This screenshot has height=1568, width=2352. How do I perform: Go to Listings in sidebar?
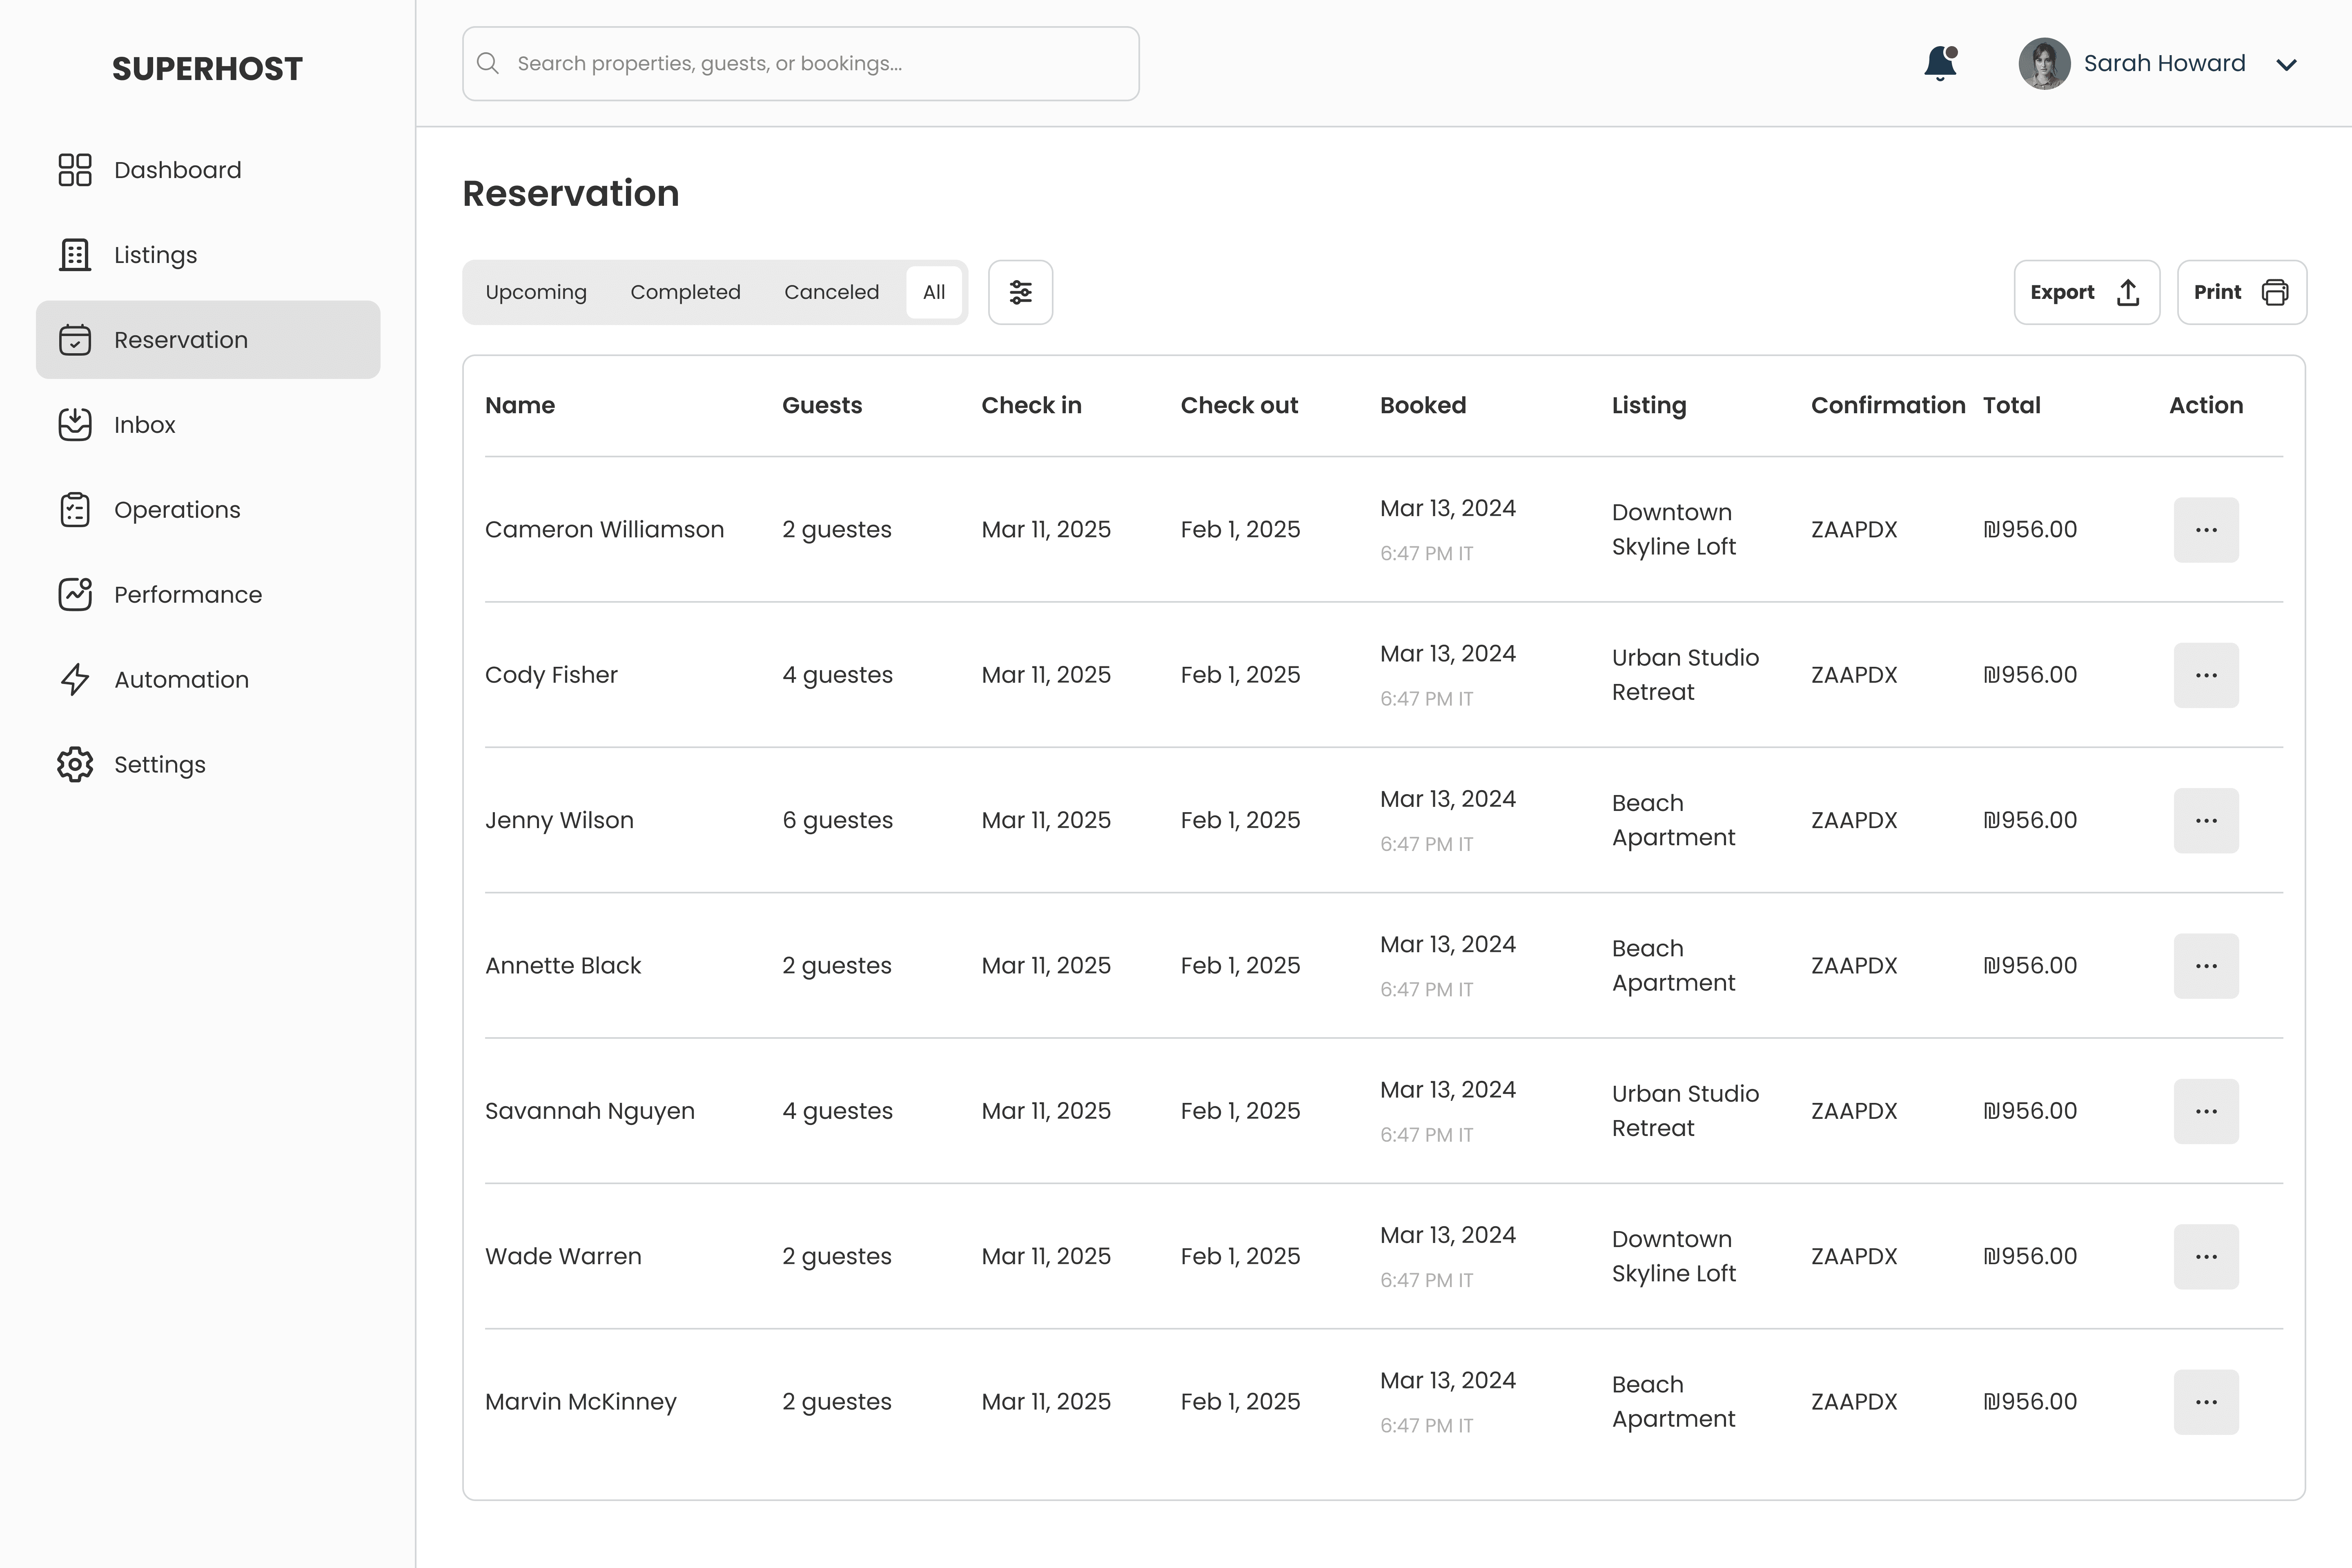(155, 255)
